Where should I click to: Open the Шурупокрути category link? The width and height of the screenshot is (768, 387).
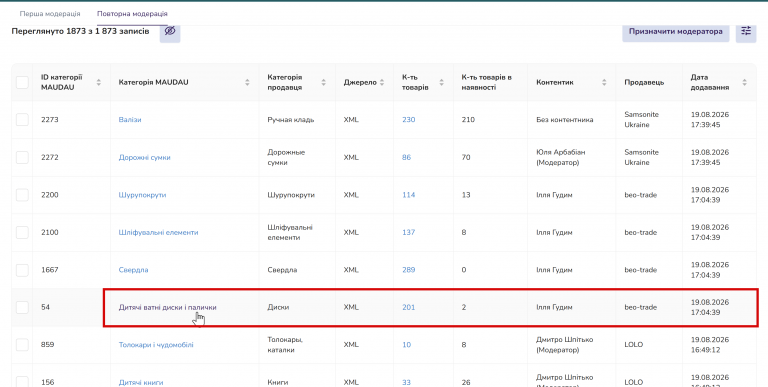coord(143,195)
